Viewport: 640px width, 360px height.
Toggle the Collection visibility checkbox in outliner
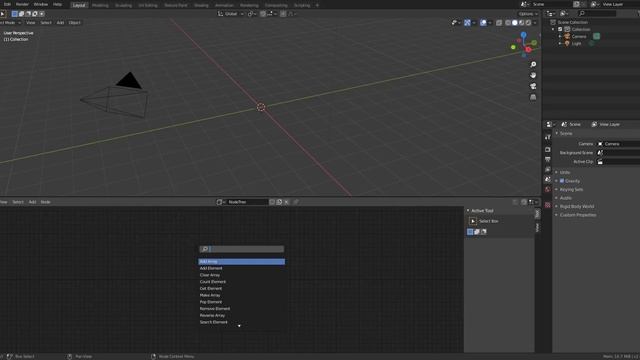click(560, 29)
